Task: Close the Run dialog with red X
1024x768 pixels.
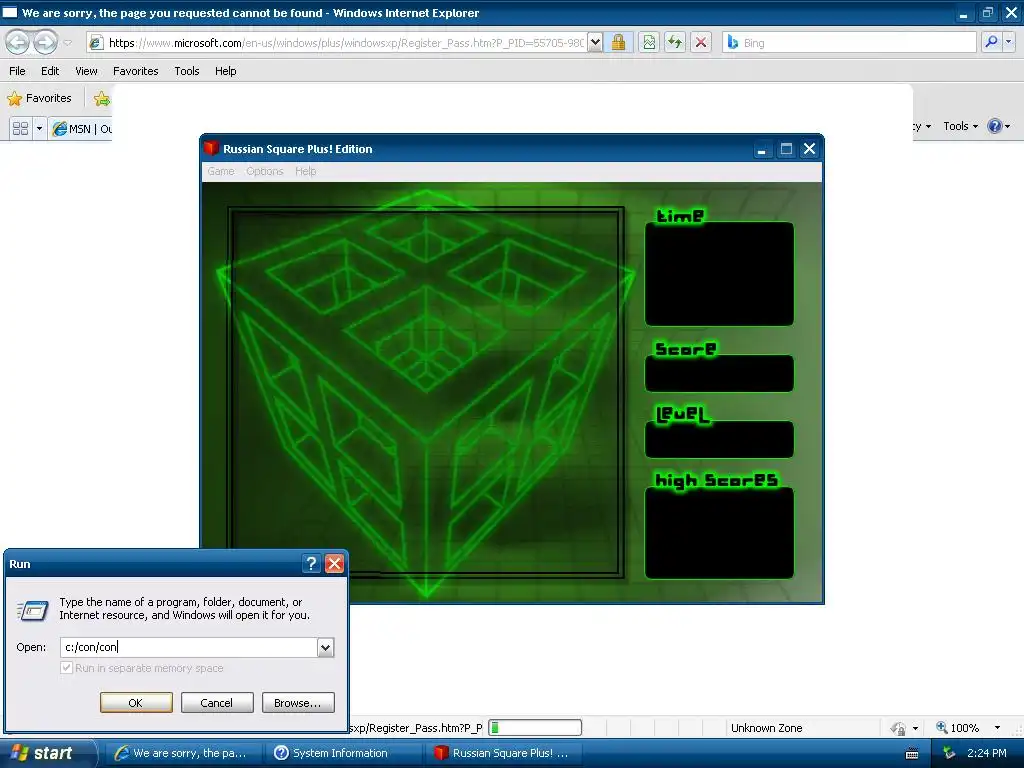Action: (334, 564)
